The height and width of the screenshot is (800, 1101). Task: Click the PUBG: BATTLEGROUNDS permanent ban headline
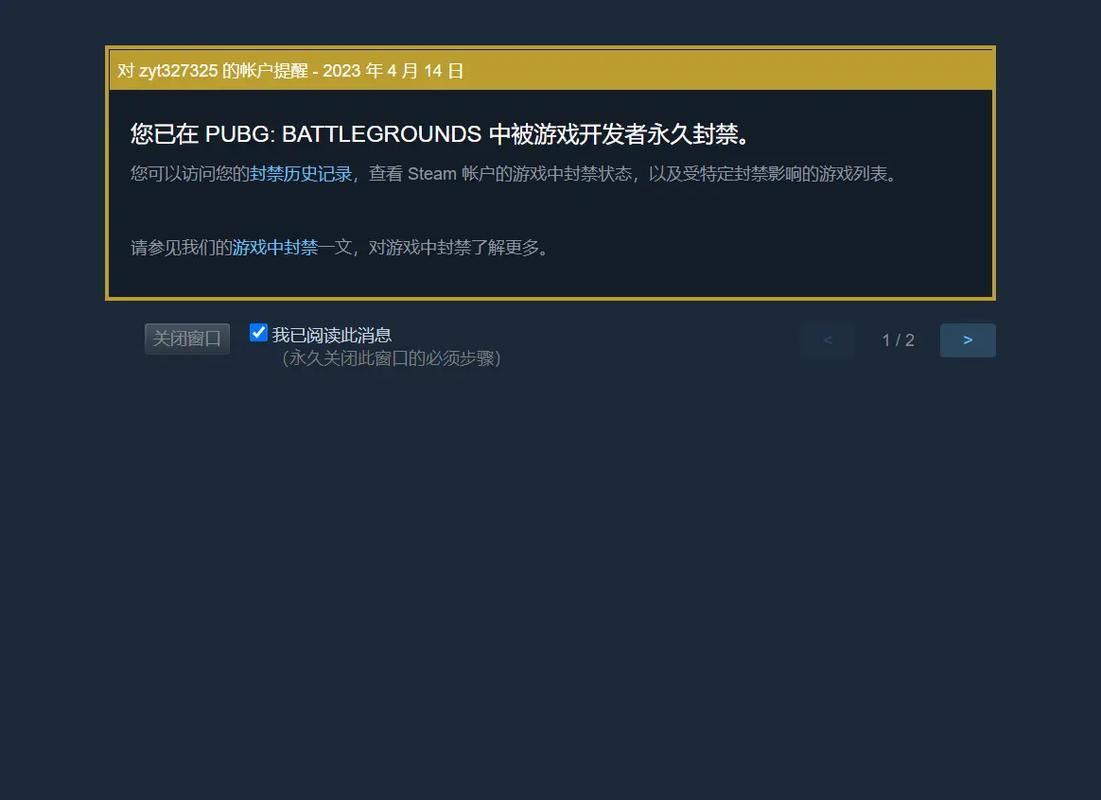tap(441, 133)
